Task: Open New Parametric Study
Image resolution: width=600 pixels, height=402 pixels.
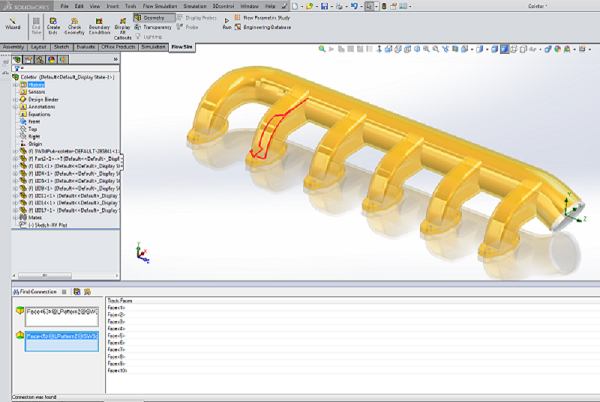Action: click(269, 18)
